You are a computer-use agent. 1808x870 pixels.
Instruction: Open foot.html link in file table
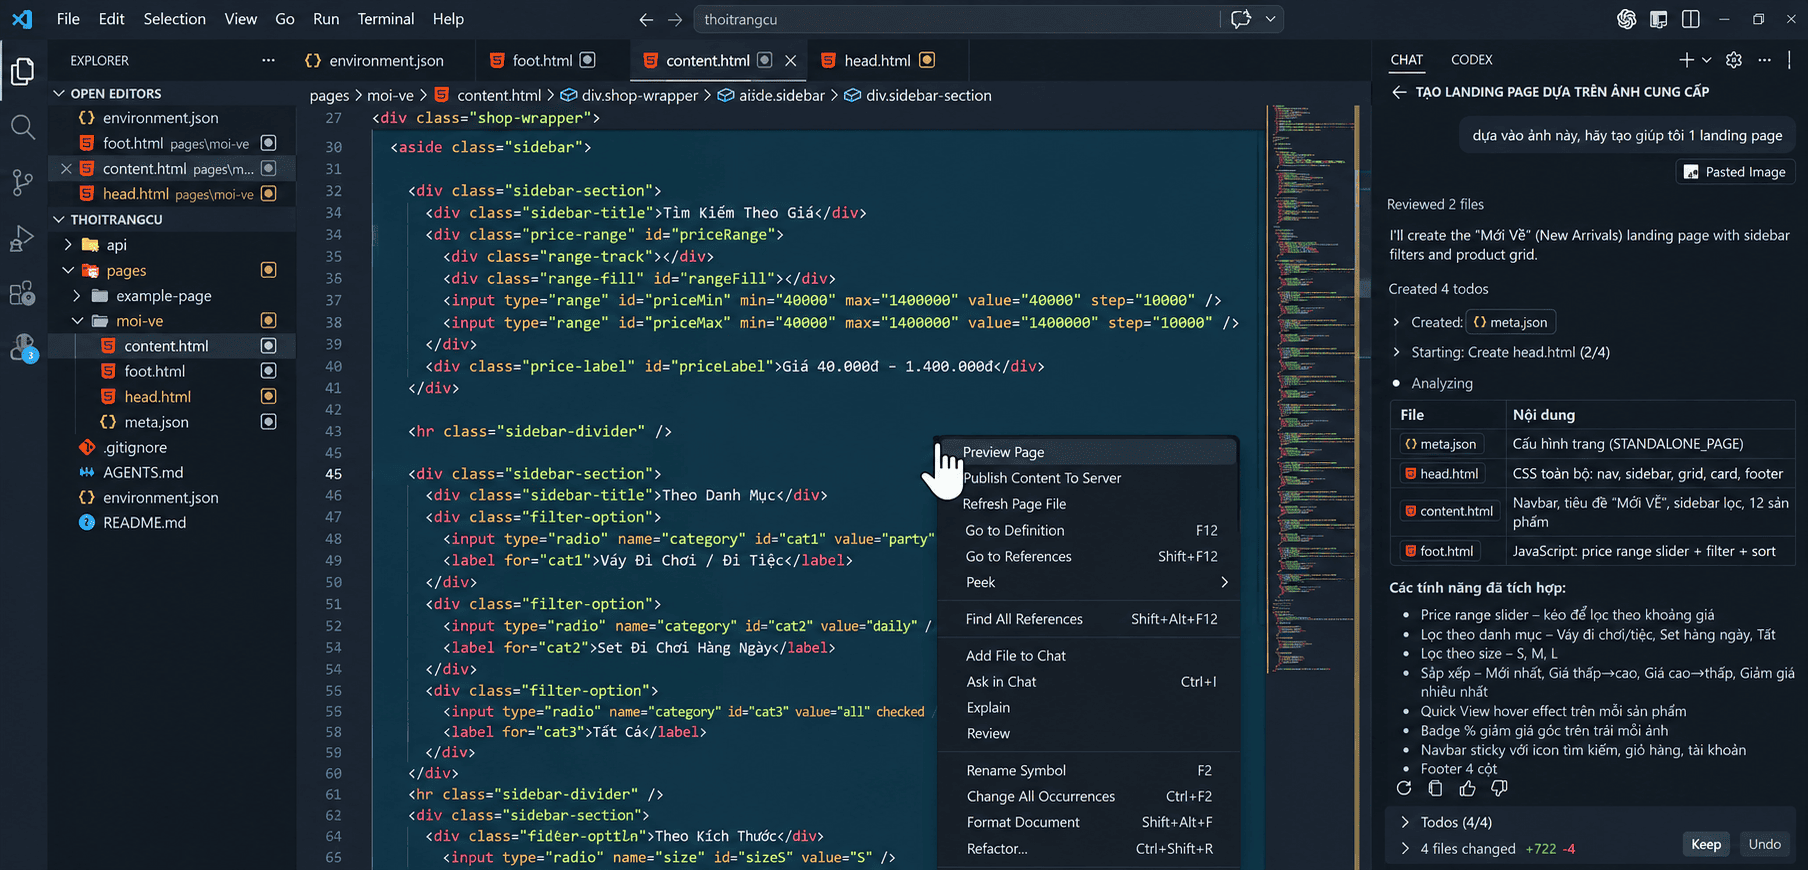point(1440,551)
